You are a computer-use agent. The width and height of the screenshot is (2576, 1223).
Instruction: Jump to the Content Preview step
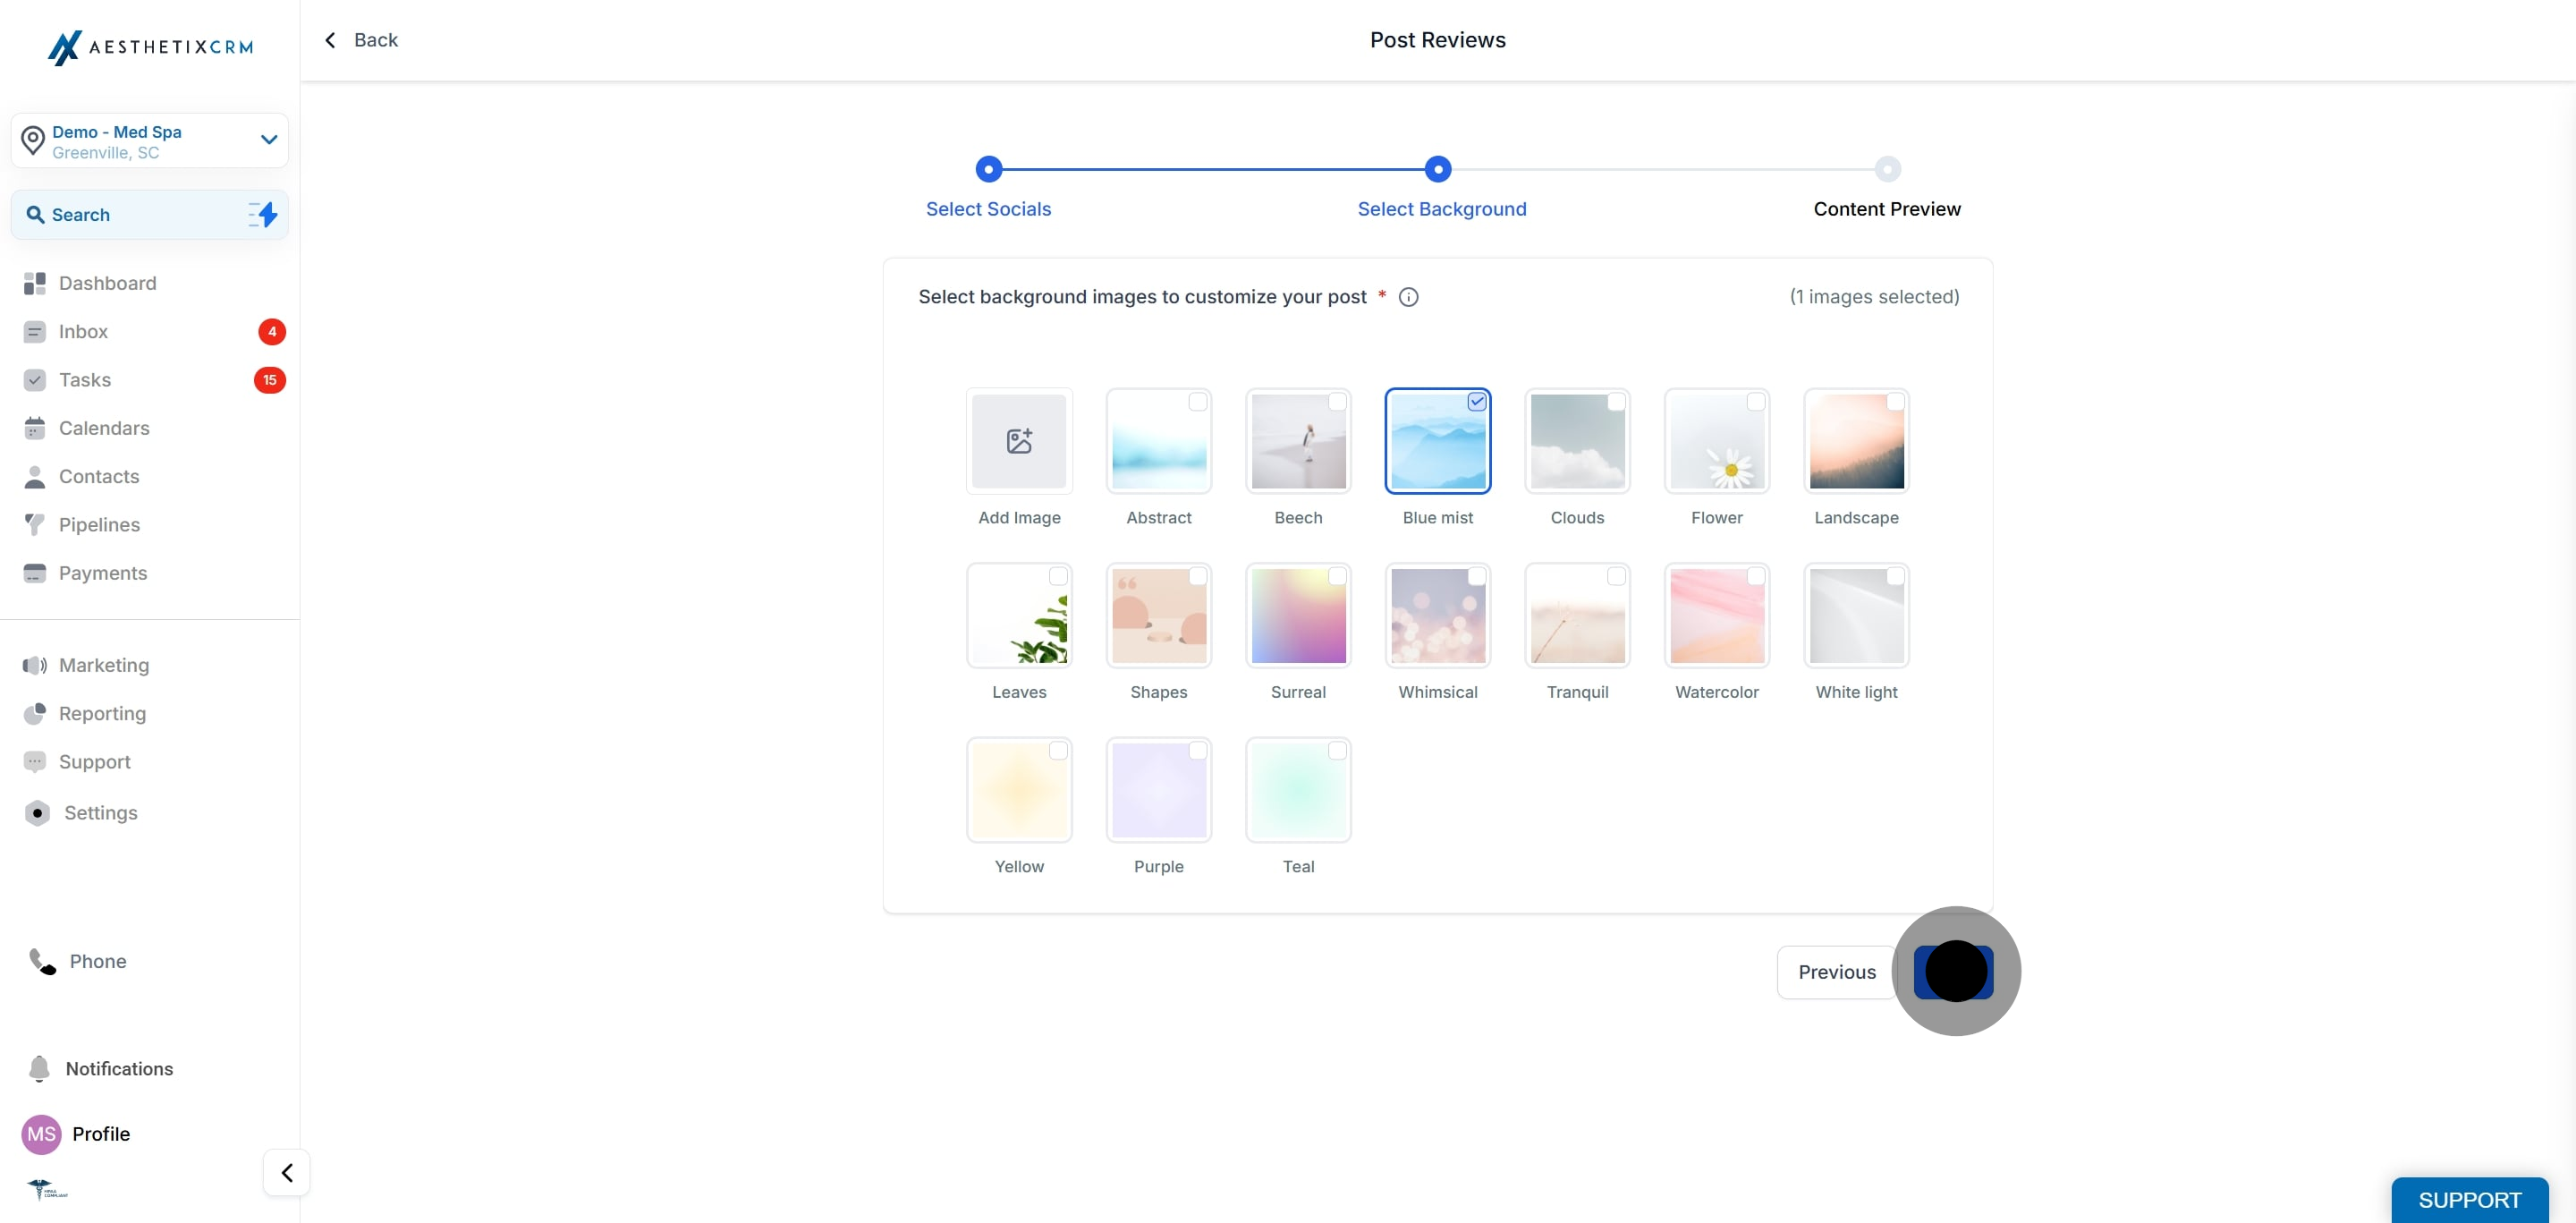click(1886, 209)
